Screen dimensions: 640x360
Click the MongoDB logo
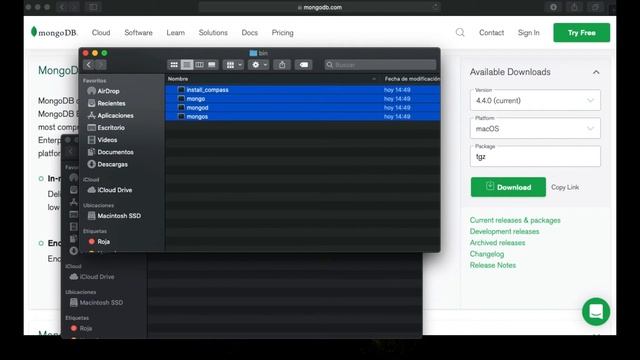pyautogui.click(x=53, y=32)
